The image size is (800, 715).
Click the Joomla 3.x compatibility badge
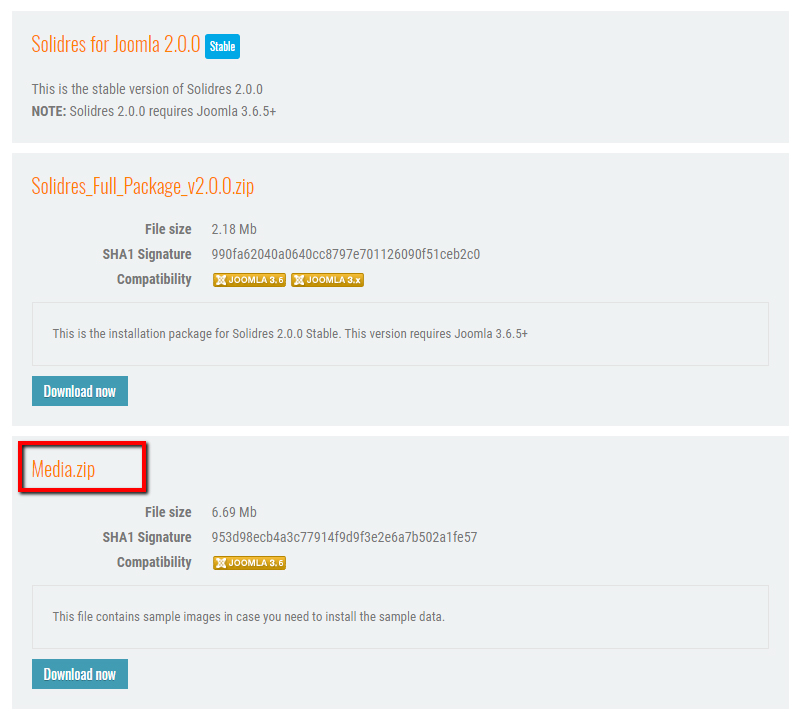point(327,280)
